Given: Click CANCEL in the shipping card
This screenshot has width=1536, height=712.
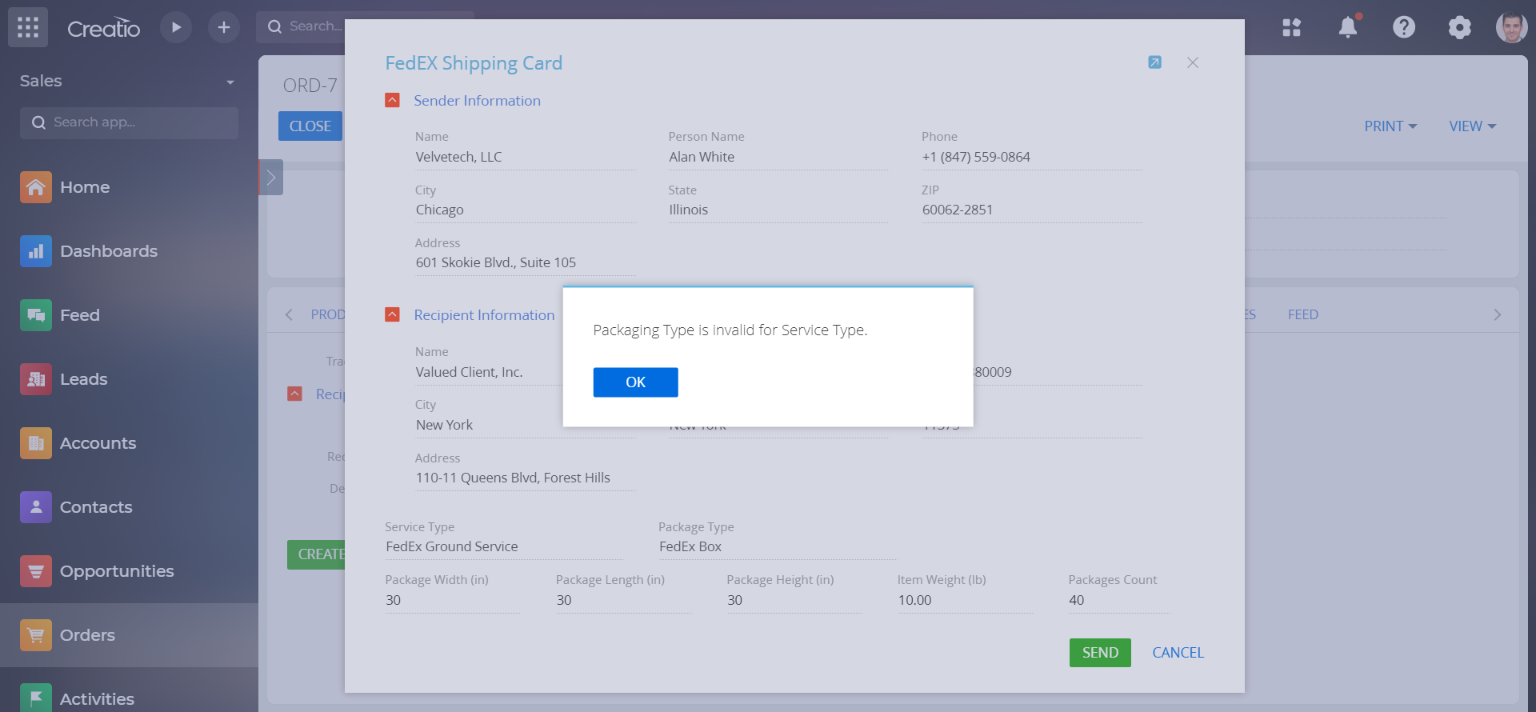Looking at the screenshot, I should tap(1178, 652).
